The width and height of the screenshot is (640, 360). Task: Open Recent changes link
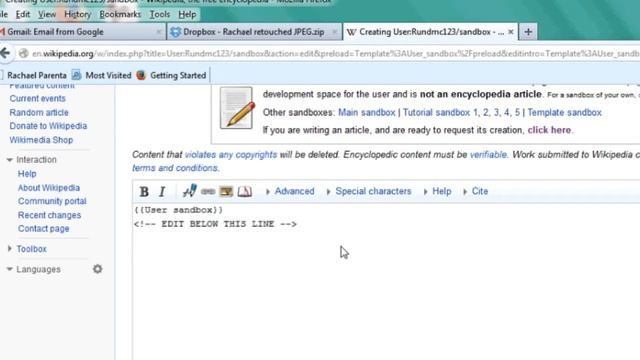pyautogui.click(x=49, y=215)
